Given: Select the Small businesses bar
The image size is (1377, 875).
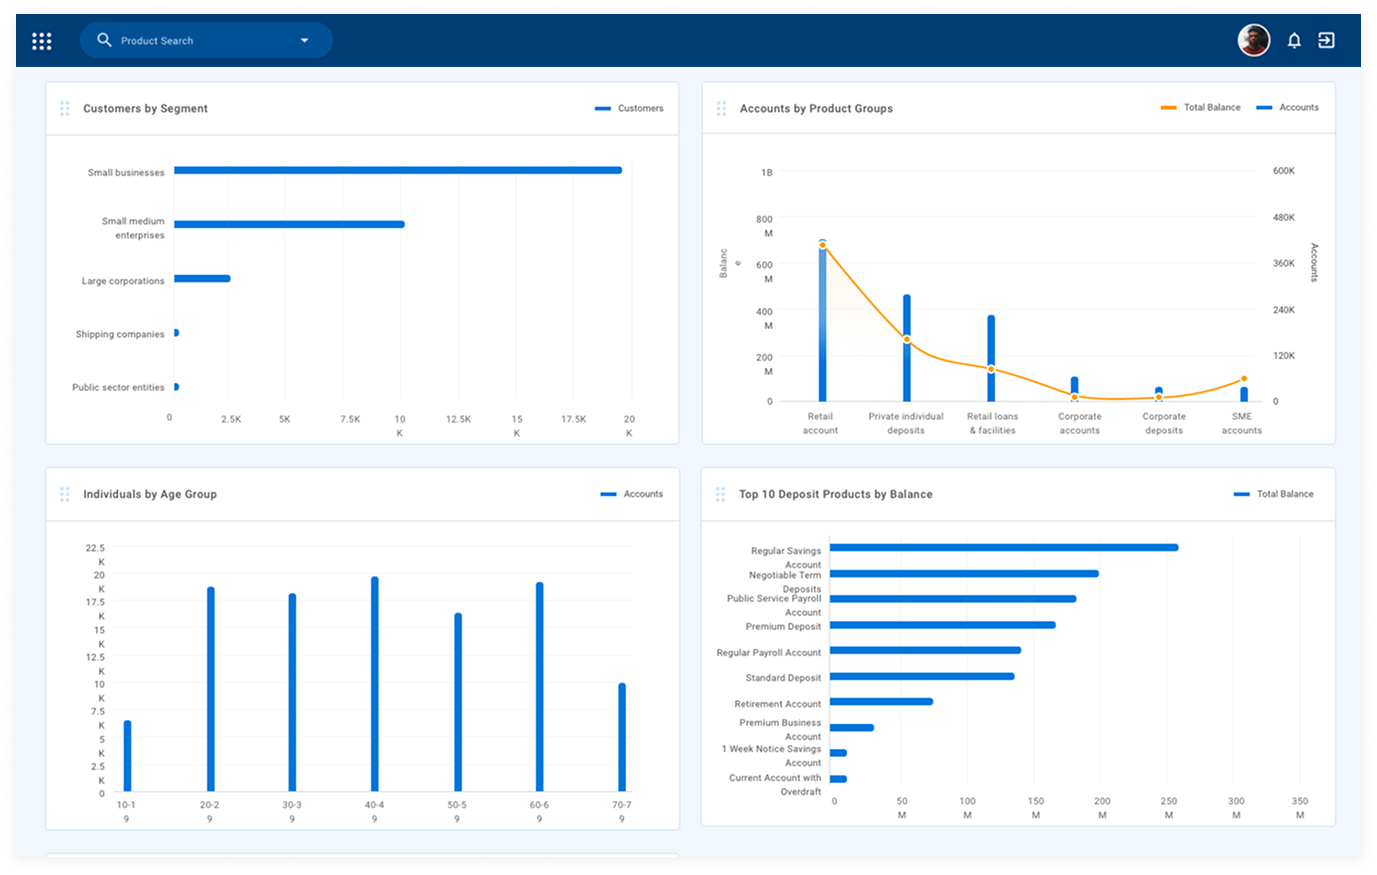Looking at the screenshot, I should click(x=398, y=170).
